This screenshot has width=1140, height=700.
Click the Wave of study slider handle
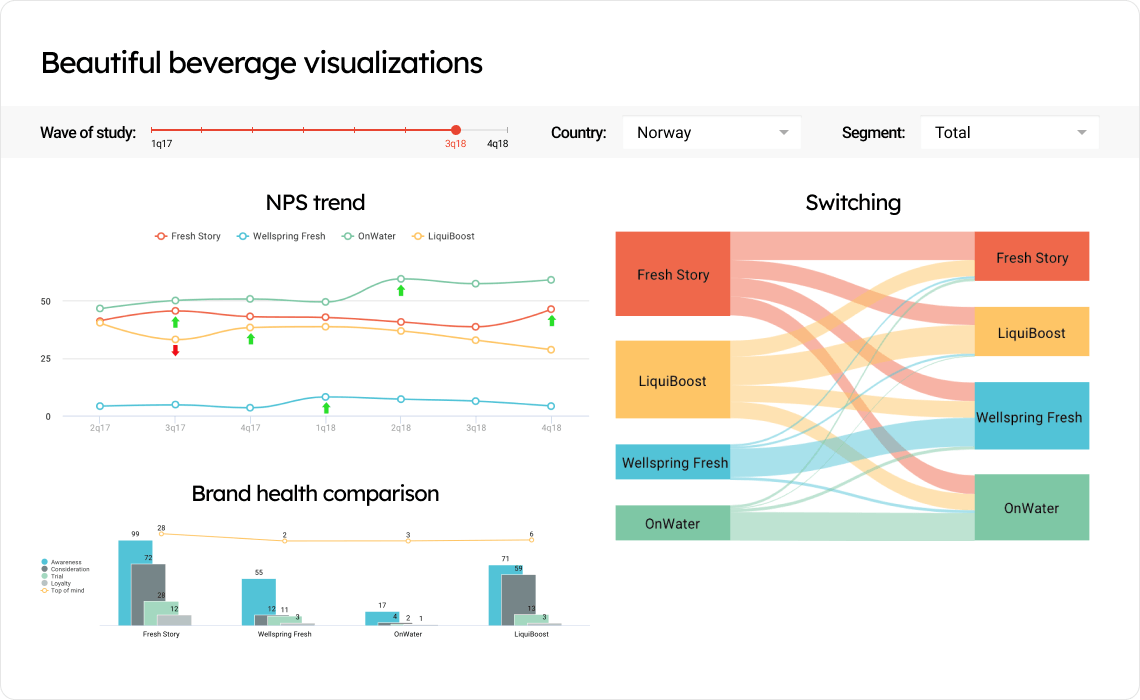pyautogui.click(x=455, y=129)
